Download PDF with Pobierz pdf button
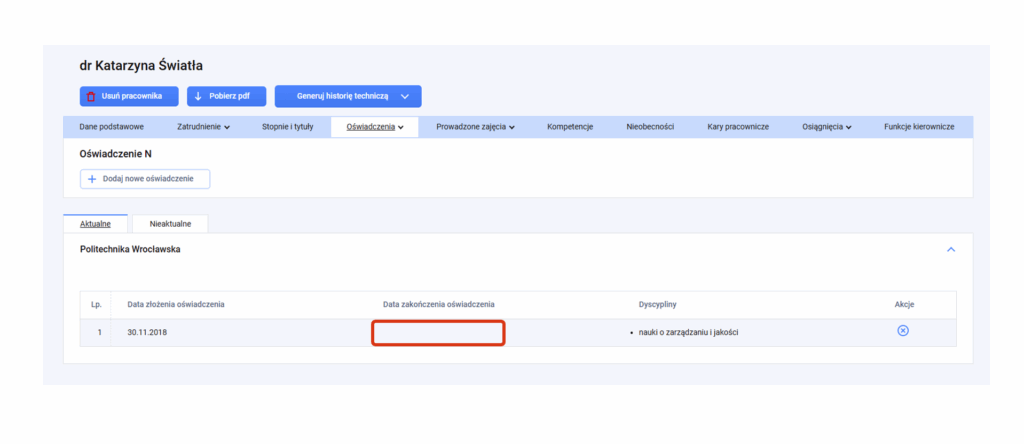Image resolution: width=1024 pixels, height=444 pixels. (x=227, y=96)
